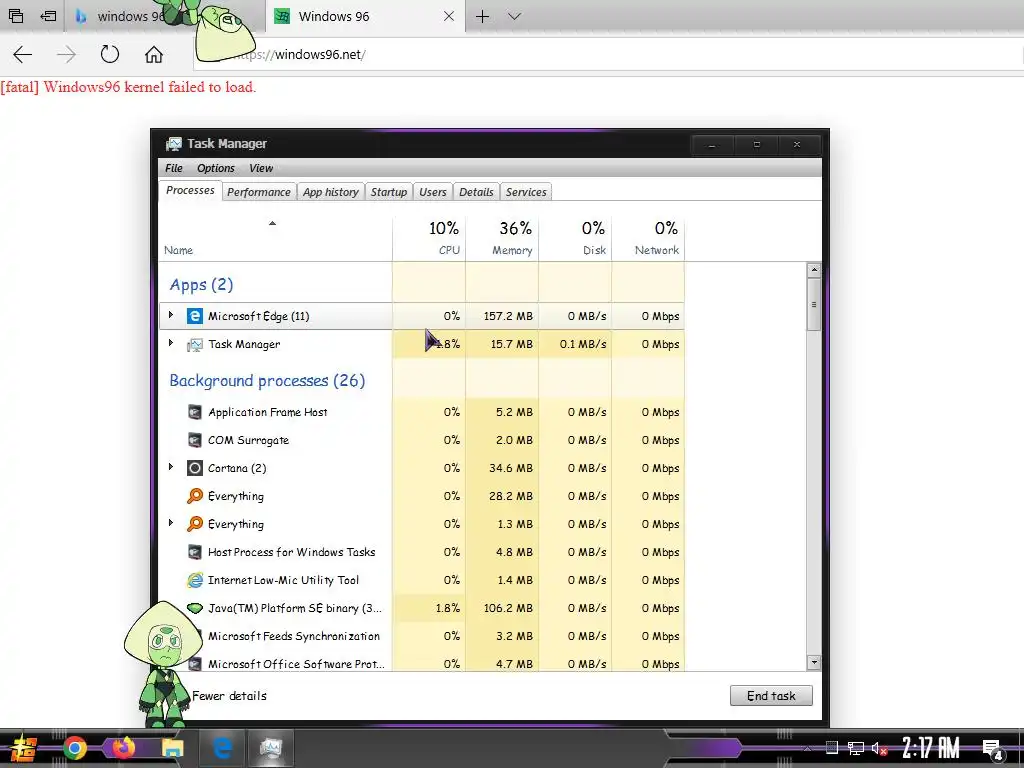Switch to the Details tab

coord(476,192)
